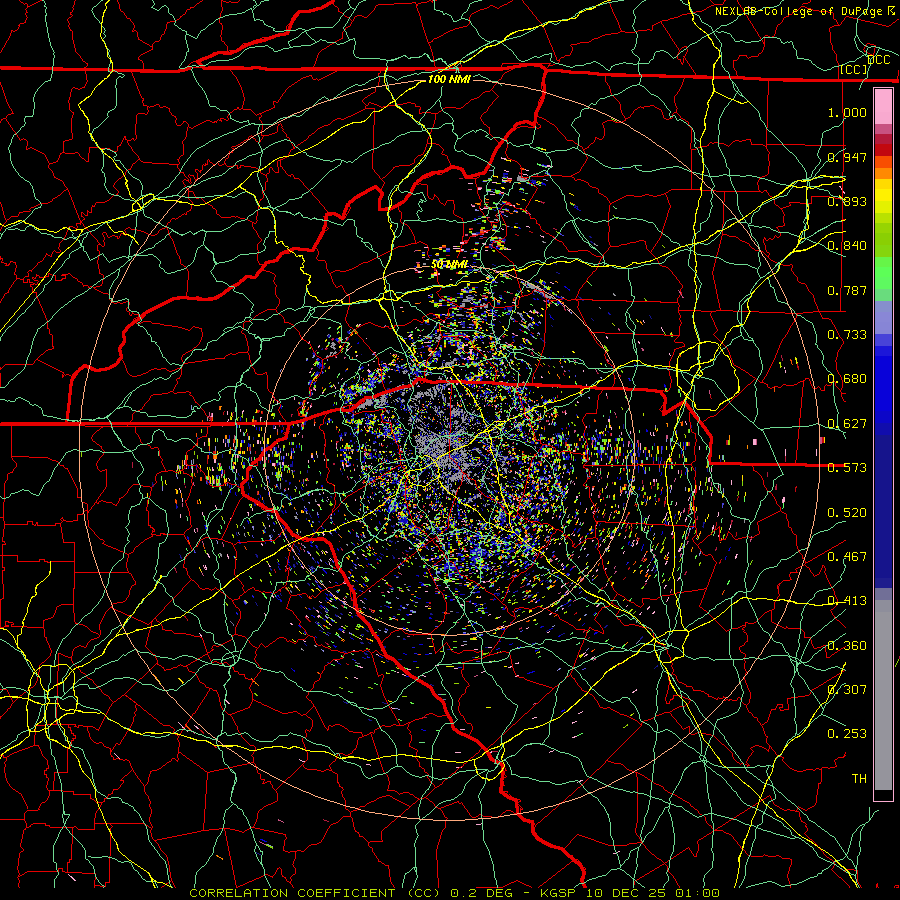Click the 0.467 legend value

click(x=847, y=557)
